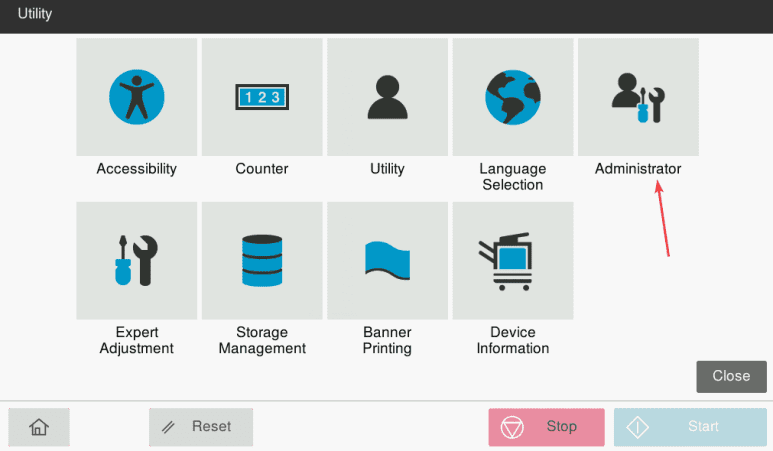Open the Administrator settings icon

coord(638,97)
